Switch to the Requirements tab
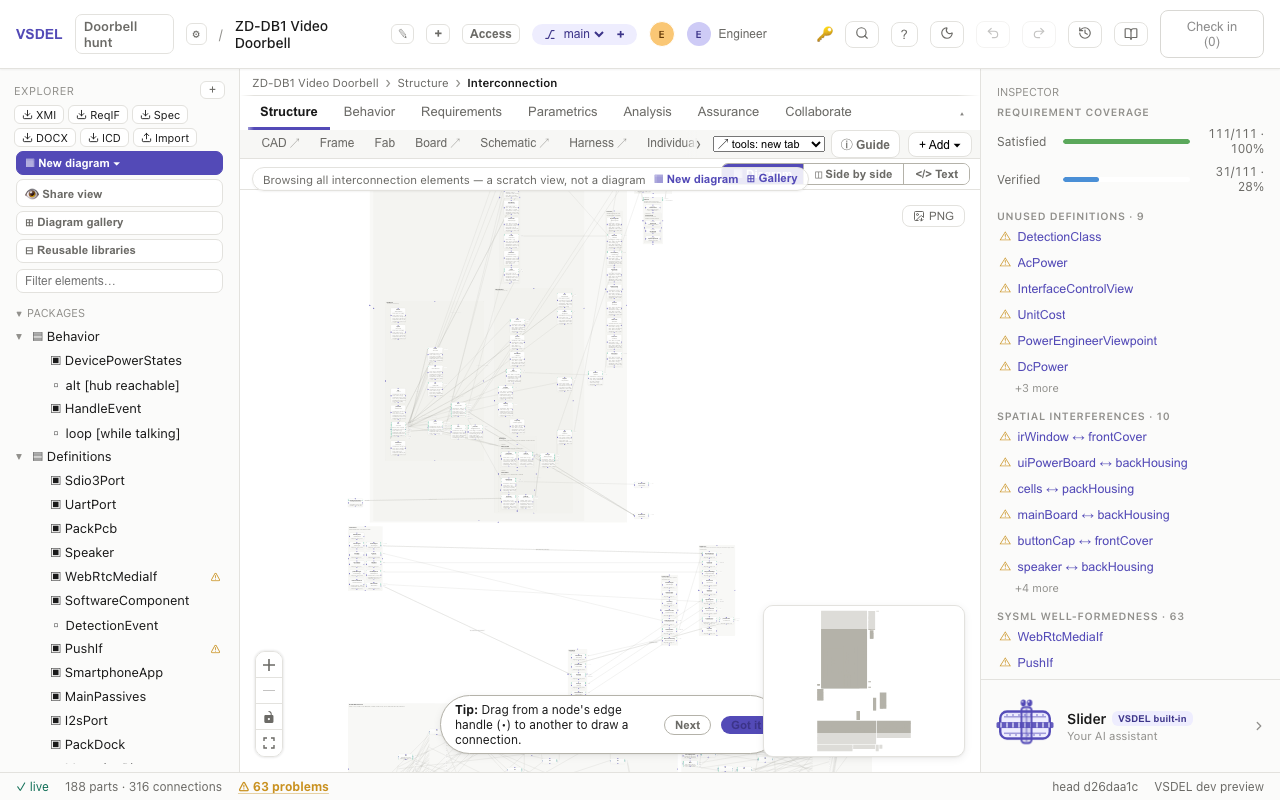Image resolution: width=1280 pixels, height=800 pixels. pos(461,112)
